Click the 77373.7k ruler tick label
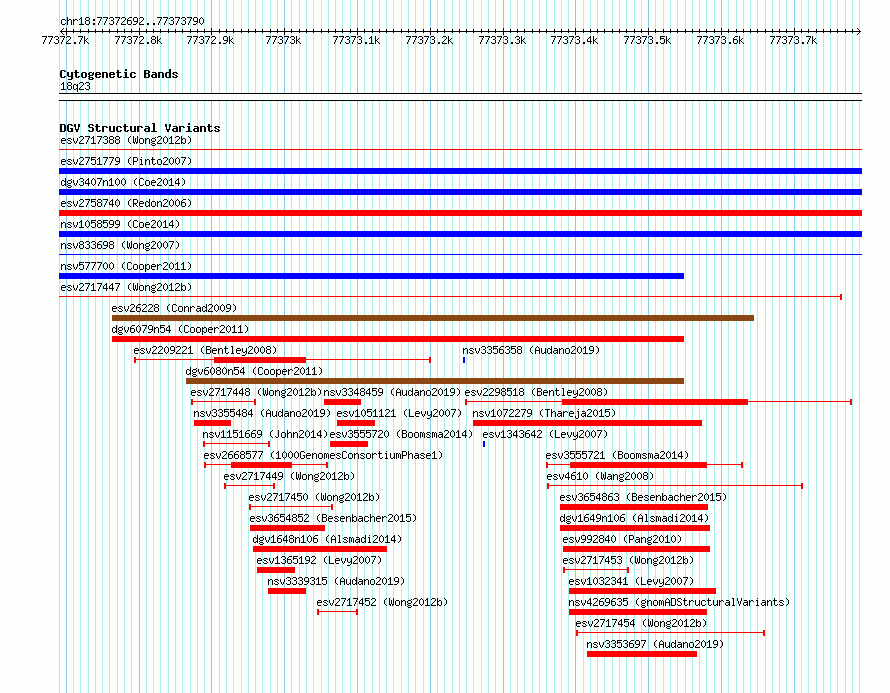Image resolution: width=890 pixels, height=693 pixels. point(793,40)
